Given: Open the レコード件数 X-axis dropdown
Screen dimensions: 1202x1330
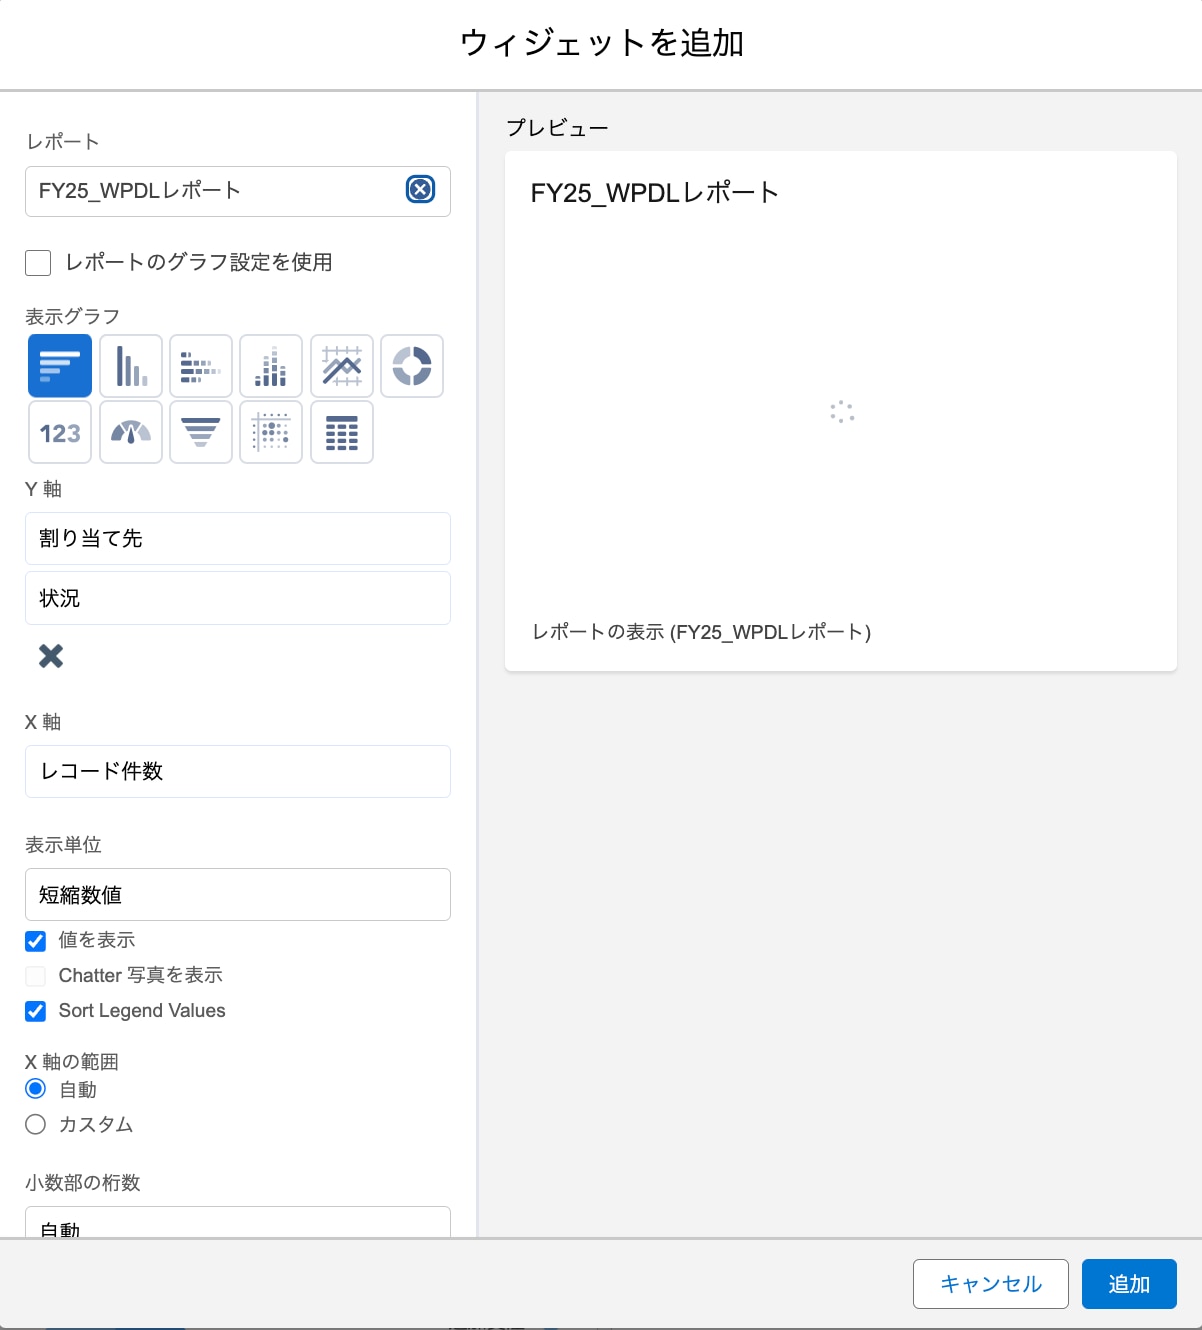Looking at the screenshot, I should [x=238, y=771].
